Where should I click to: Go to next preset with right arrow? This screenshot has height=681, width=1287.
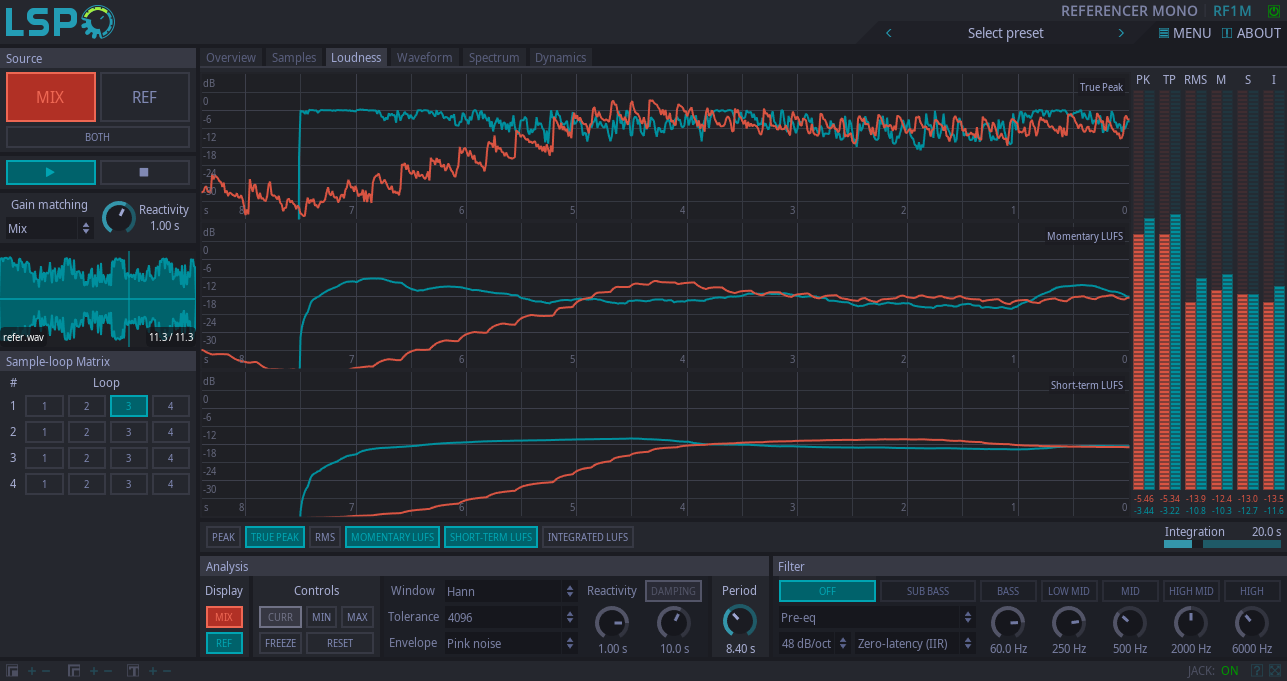coord(1121,33)
